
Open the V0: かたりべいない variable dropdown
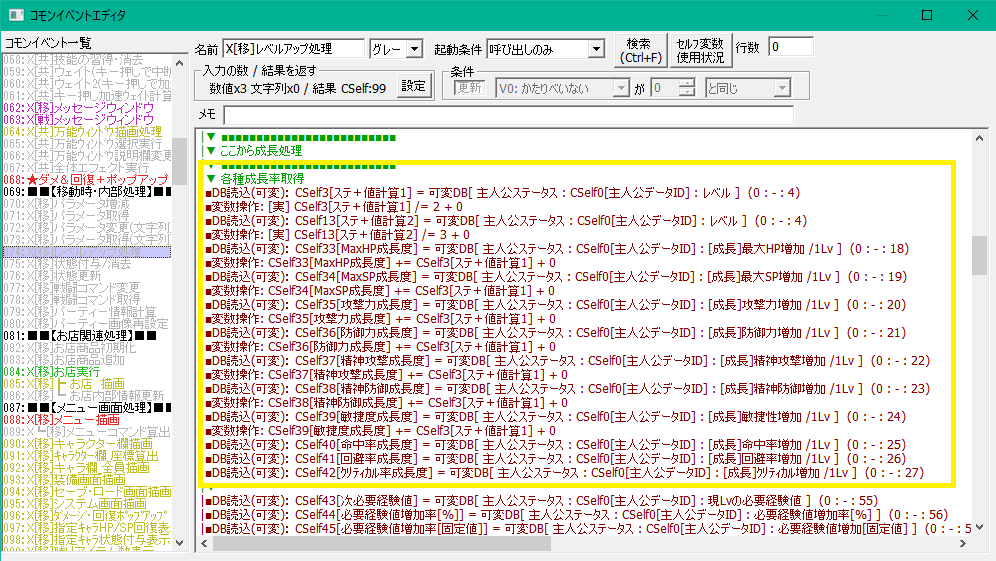point(621,88)
